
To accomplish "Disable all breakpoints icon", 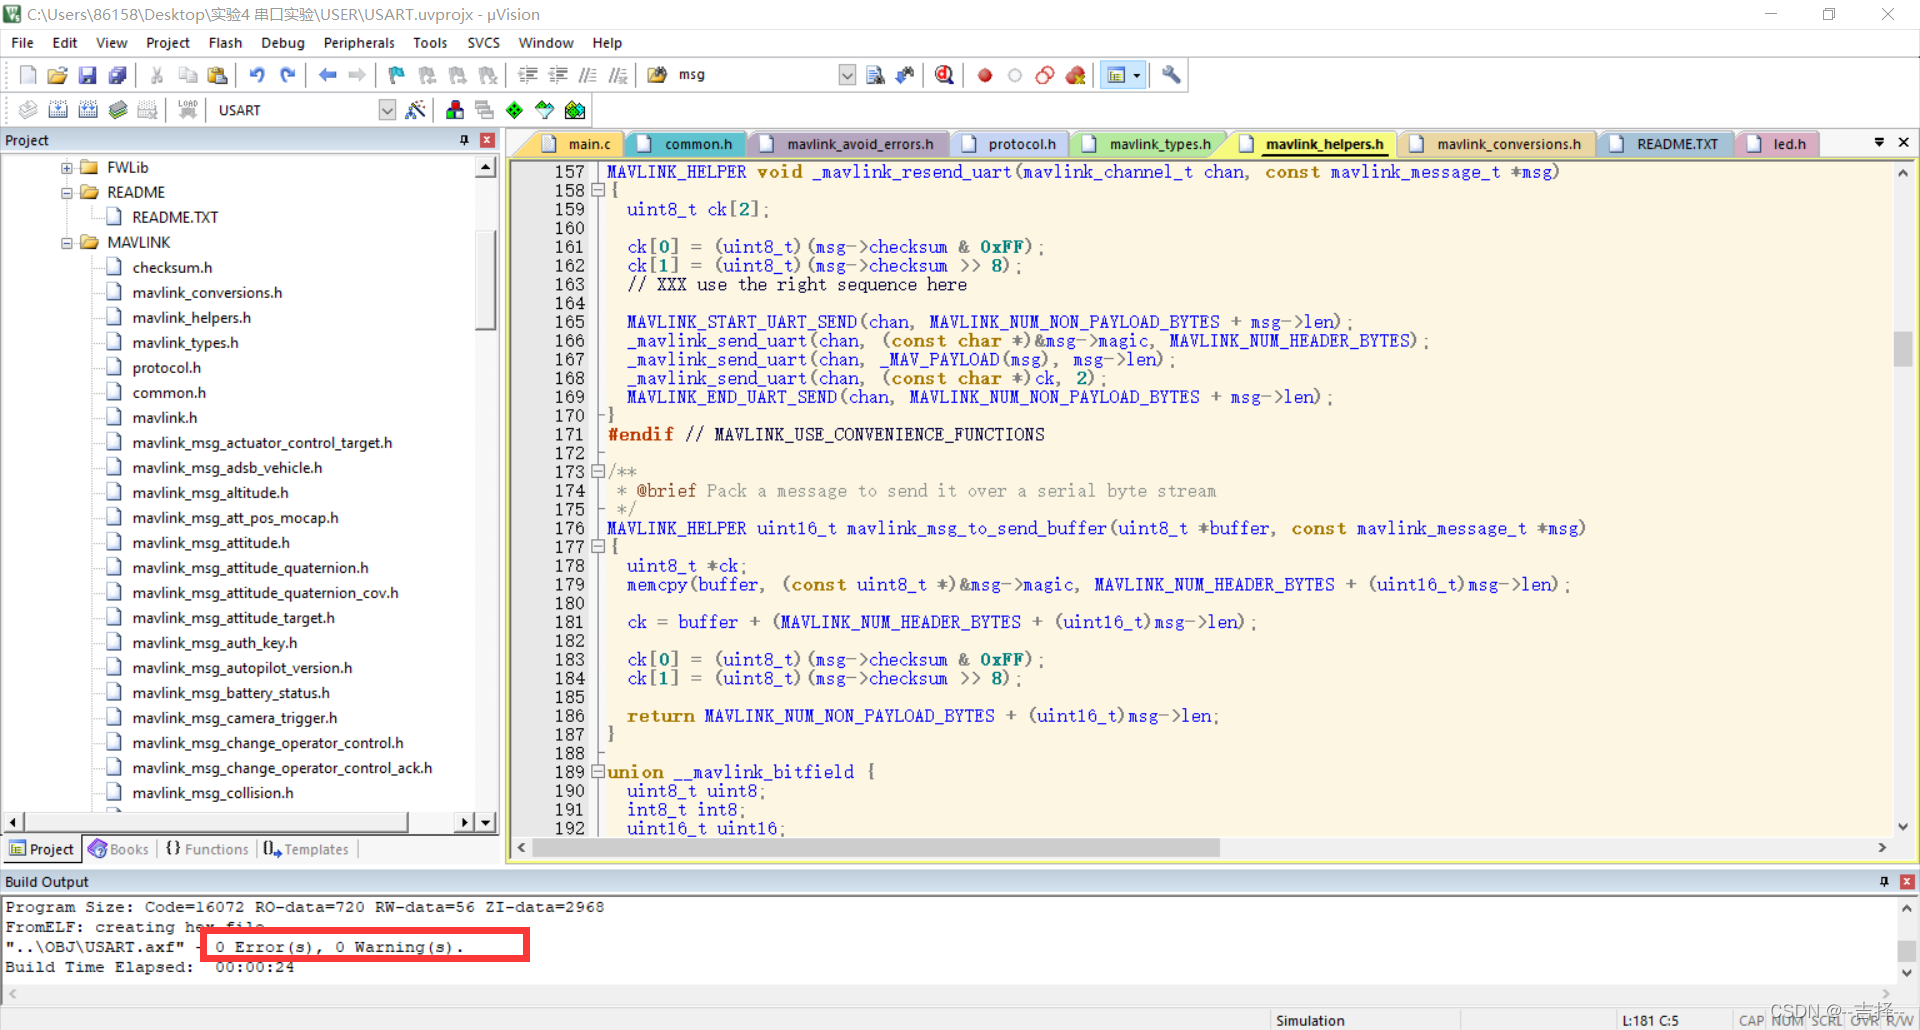I will (1045, 75).
